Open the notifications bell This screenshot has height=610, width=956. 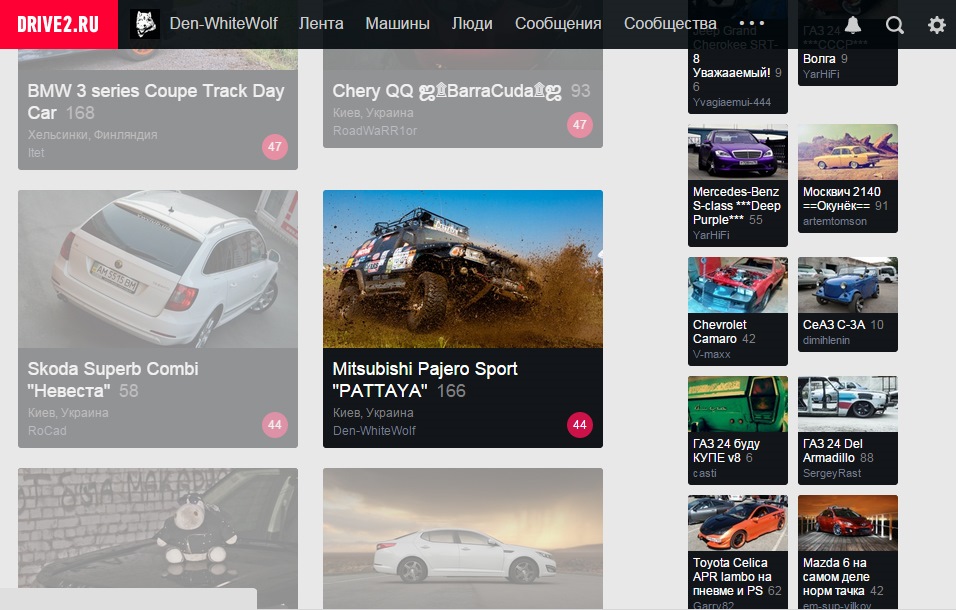click(x=852, y=24)
